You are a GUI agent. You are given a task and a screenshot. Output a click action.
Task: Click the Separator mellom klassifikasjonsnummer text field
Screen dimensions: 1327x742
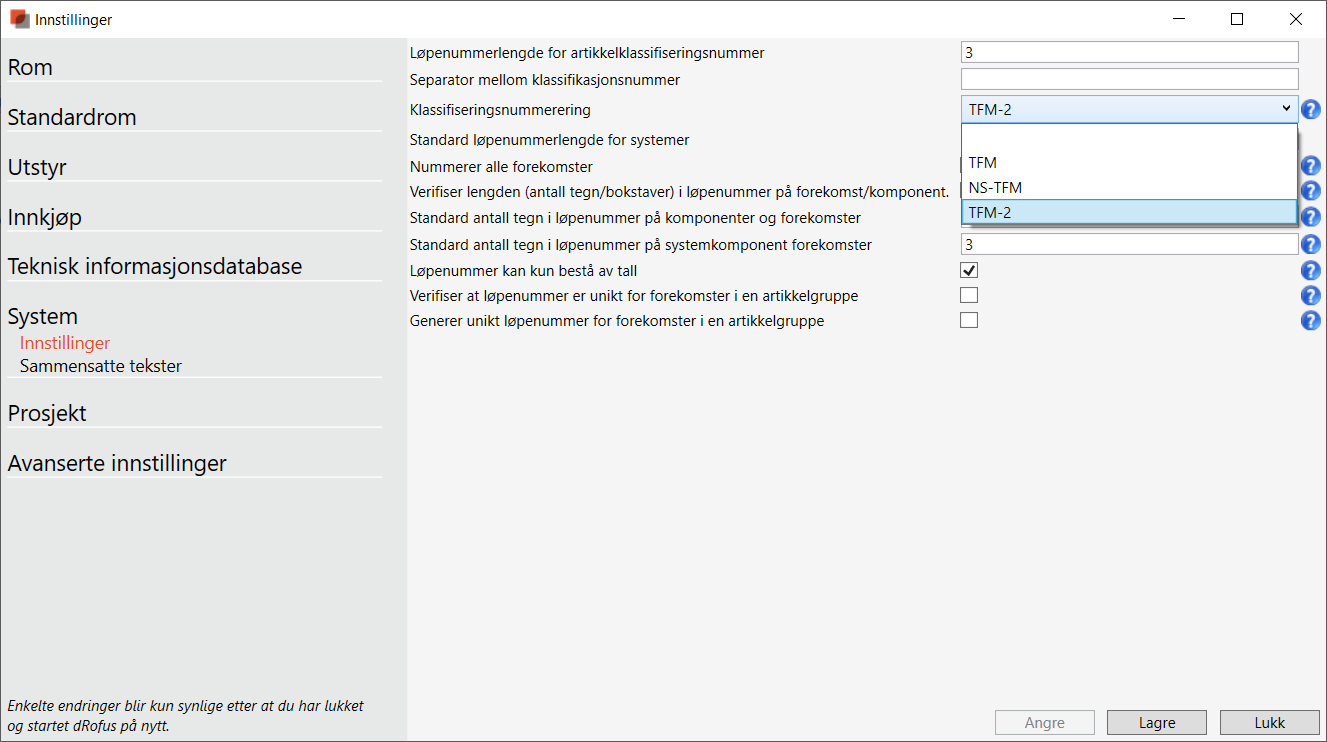[1129, 79]
